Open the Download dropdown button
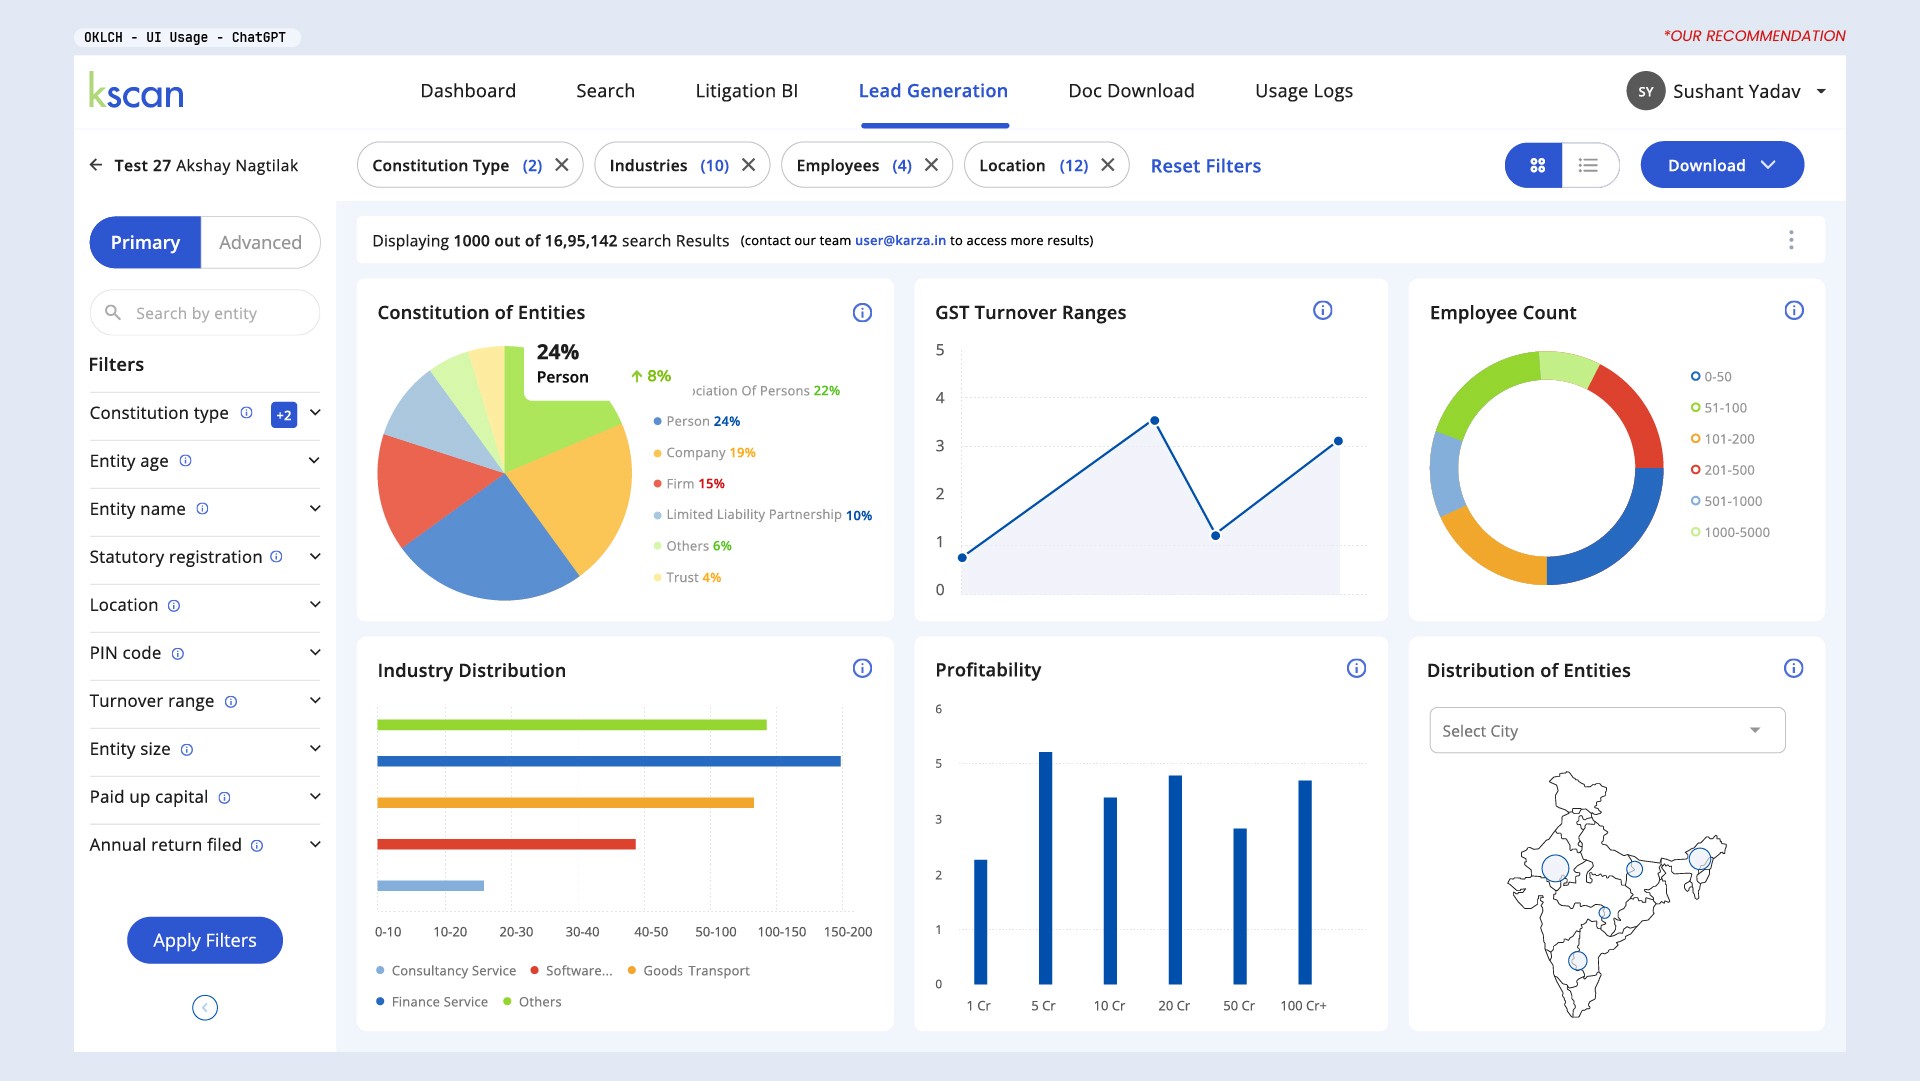The width and height of the screenshot is (1920, 1081). pos(1721,165)
